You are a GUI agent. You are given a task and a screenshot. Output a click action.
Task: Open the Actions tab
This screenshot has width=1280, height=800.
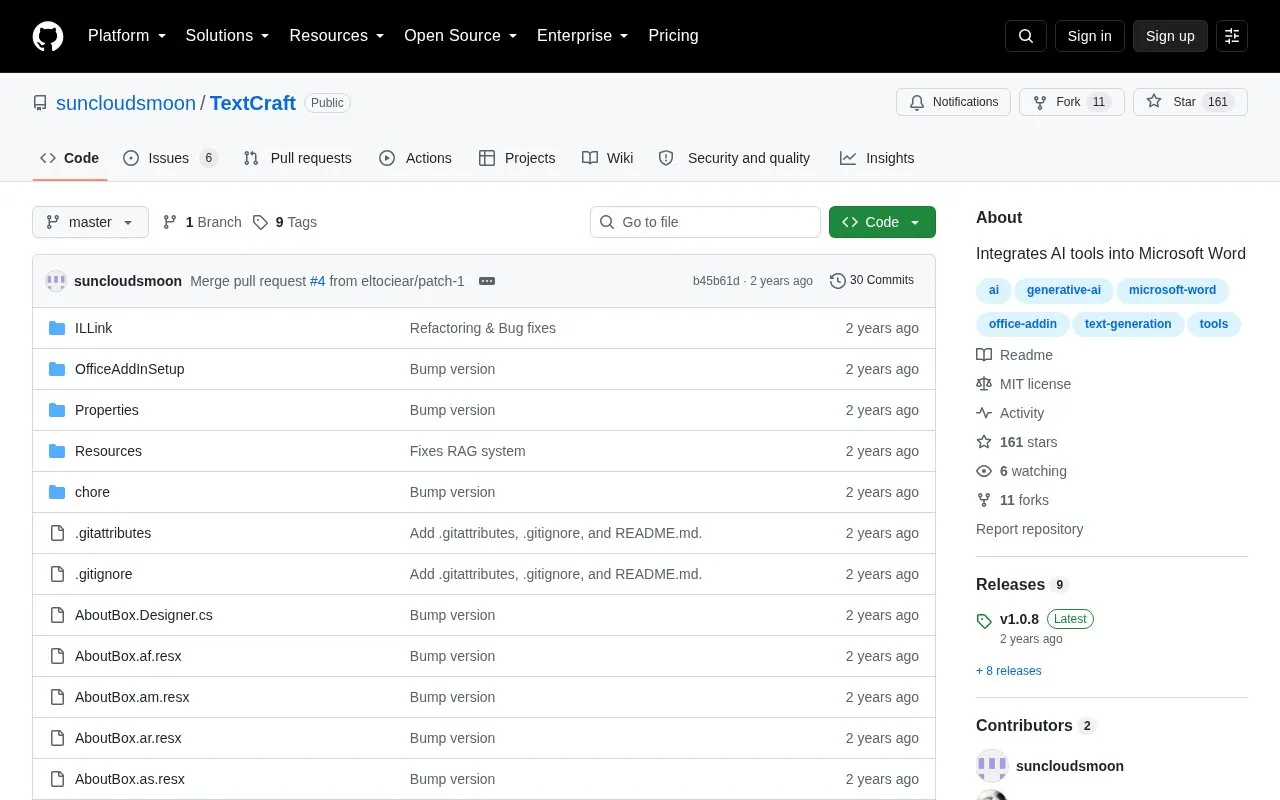click(415, 158)
